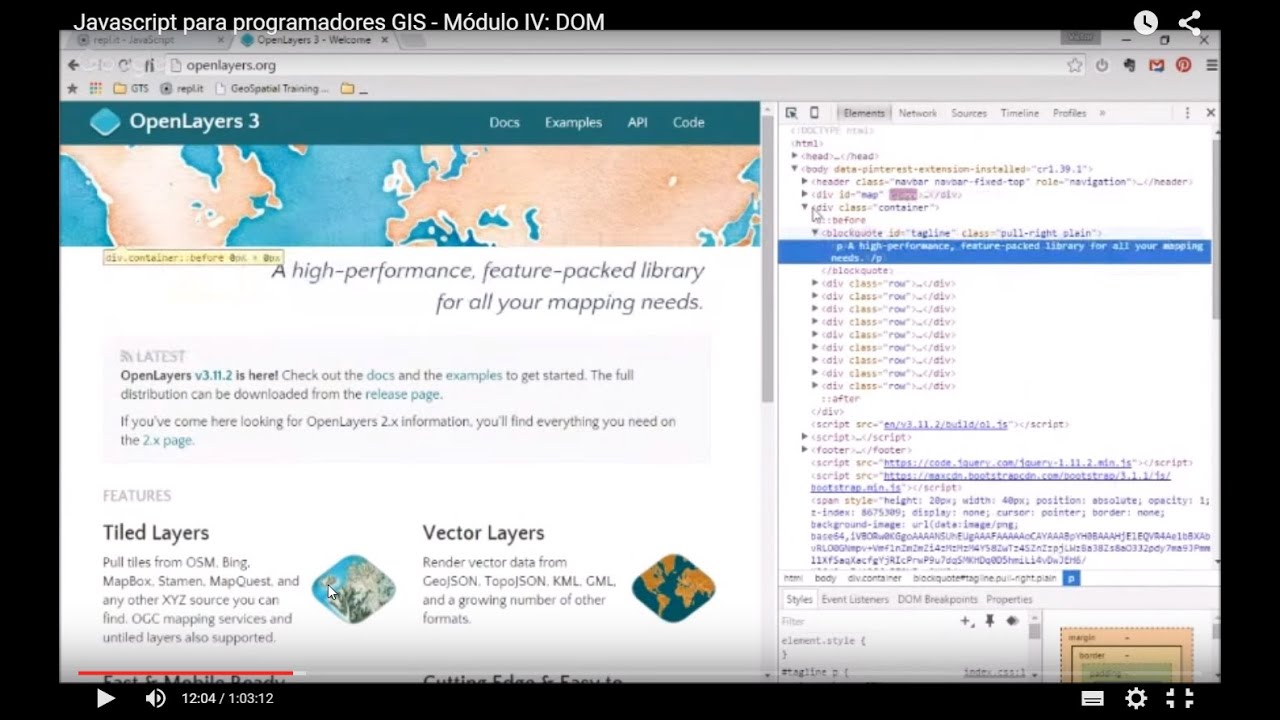Viewport: 1280px width, 720px height.
Task: Open Examples in the OpenLayers navbar
Action: (573, 122)
